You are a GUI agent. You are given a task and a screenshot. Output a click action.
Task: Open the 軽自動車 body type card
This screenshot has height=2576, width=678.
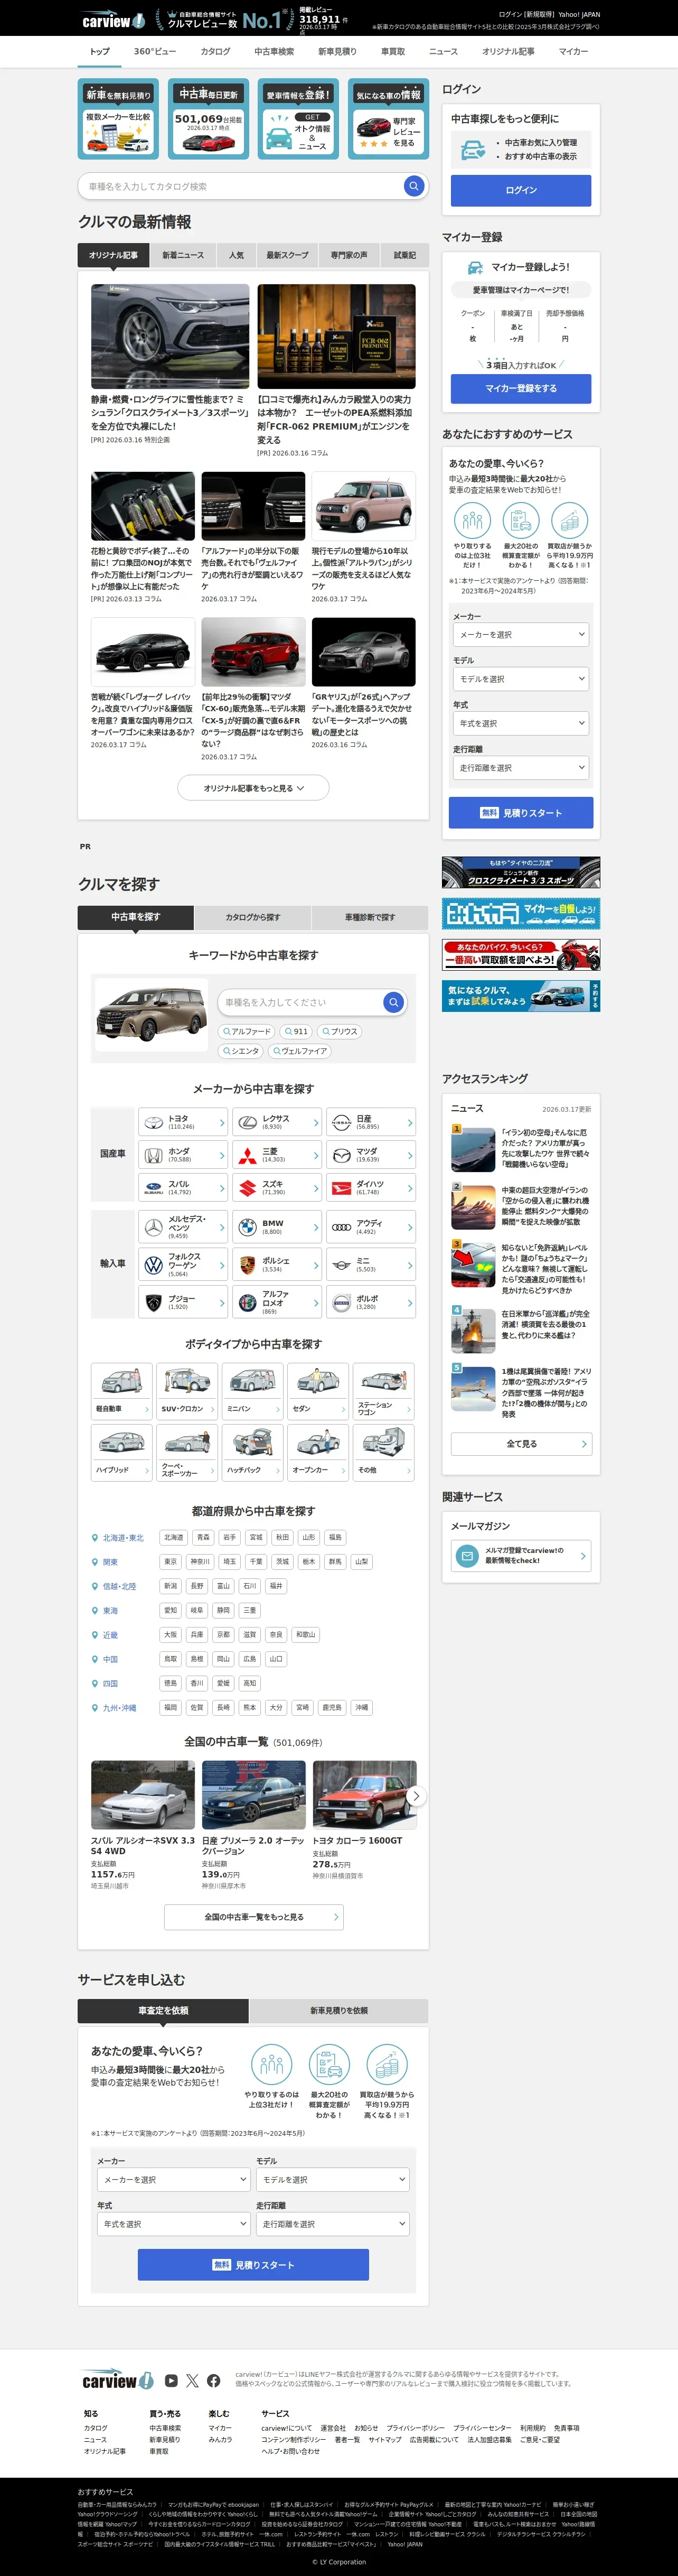(121, 1391)
